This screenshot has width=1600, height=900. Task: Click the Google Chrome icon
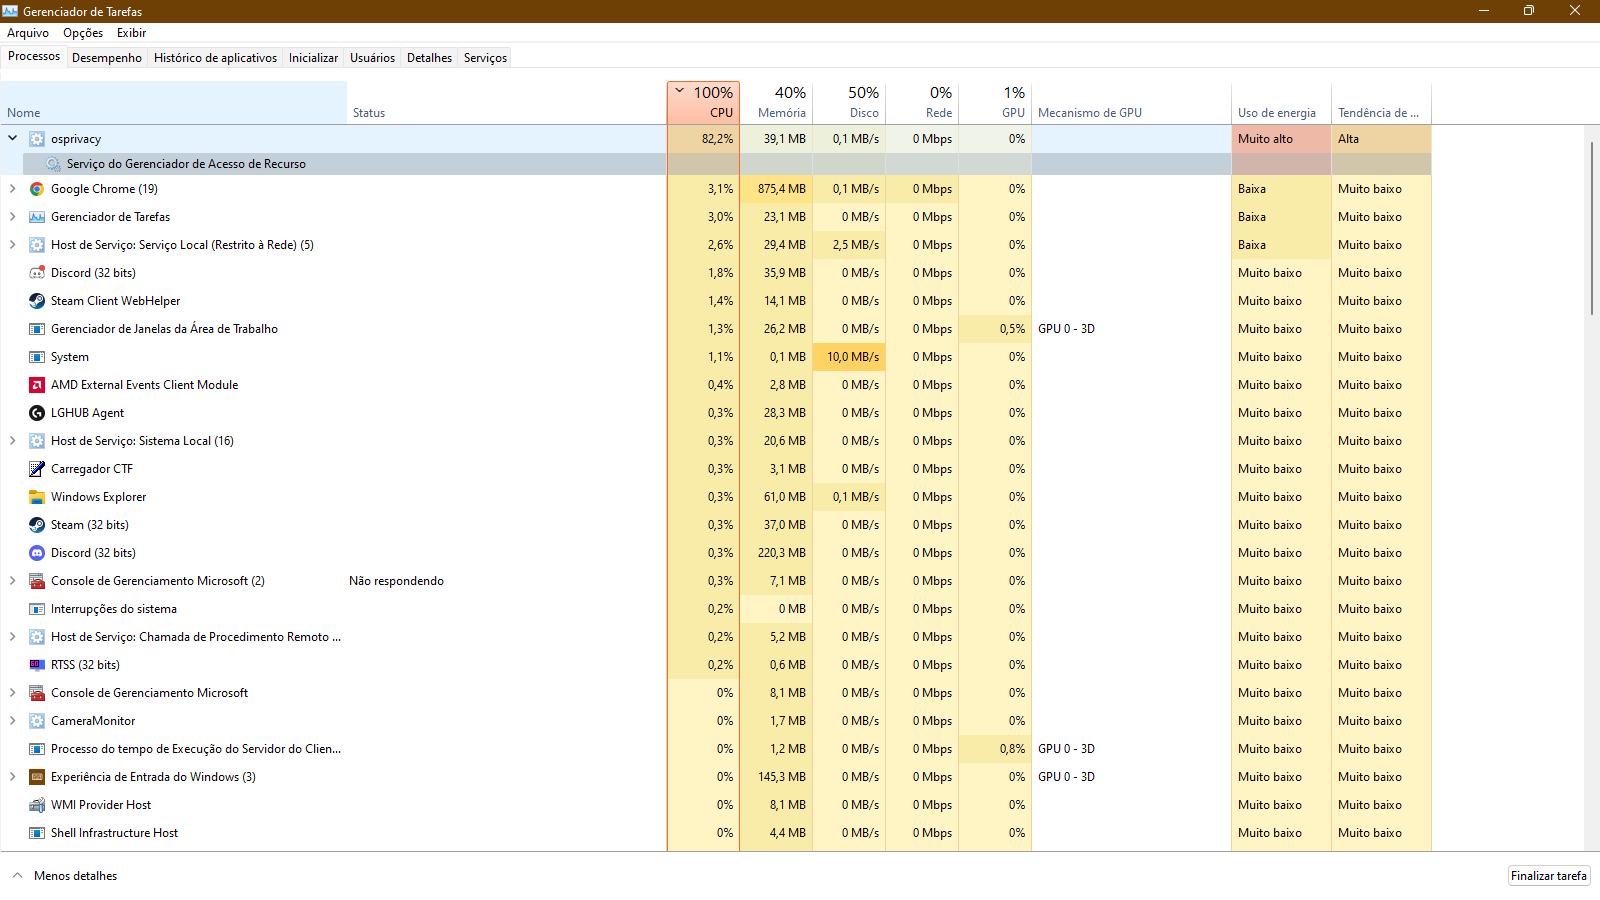coord(37,189)
